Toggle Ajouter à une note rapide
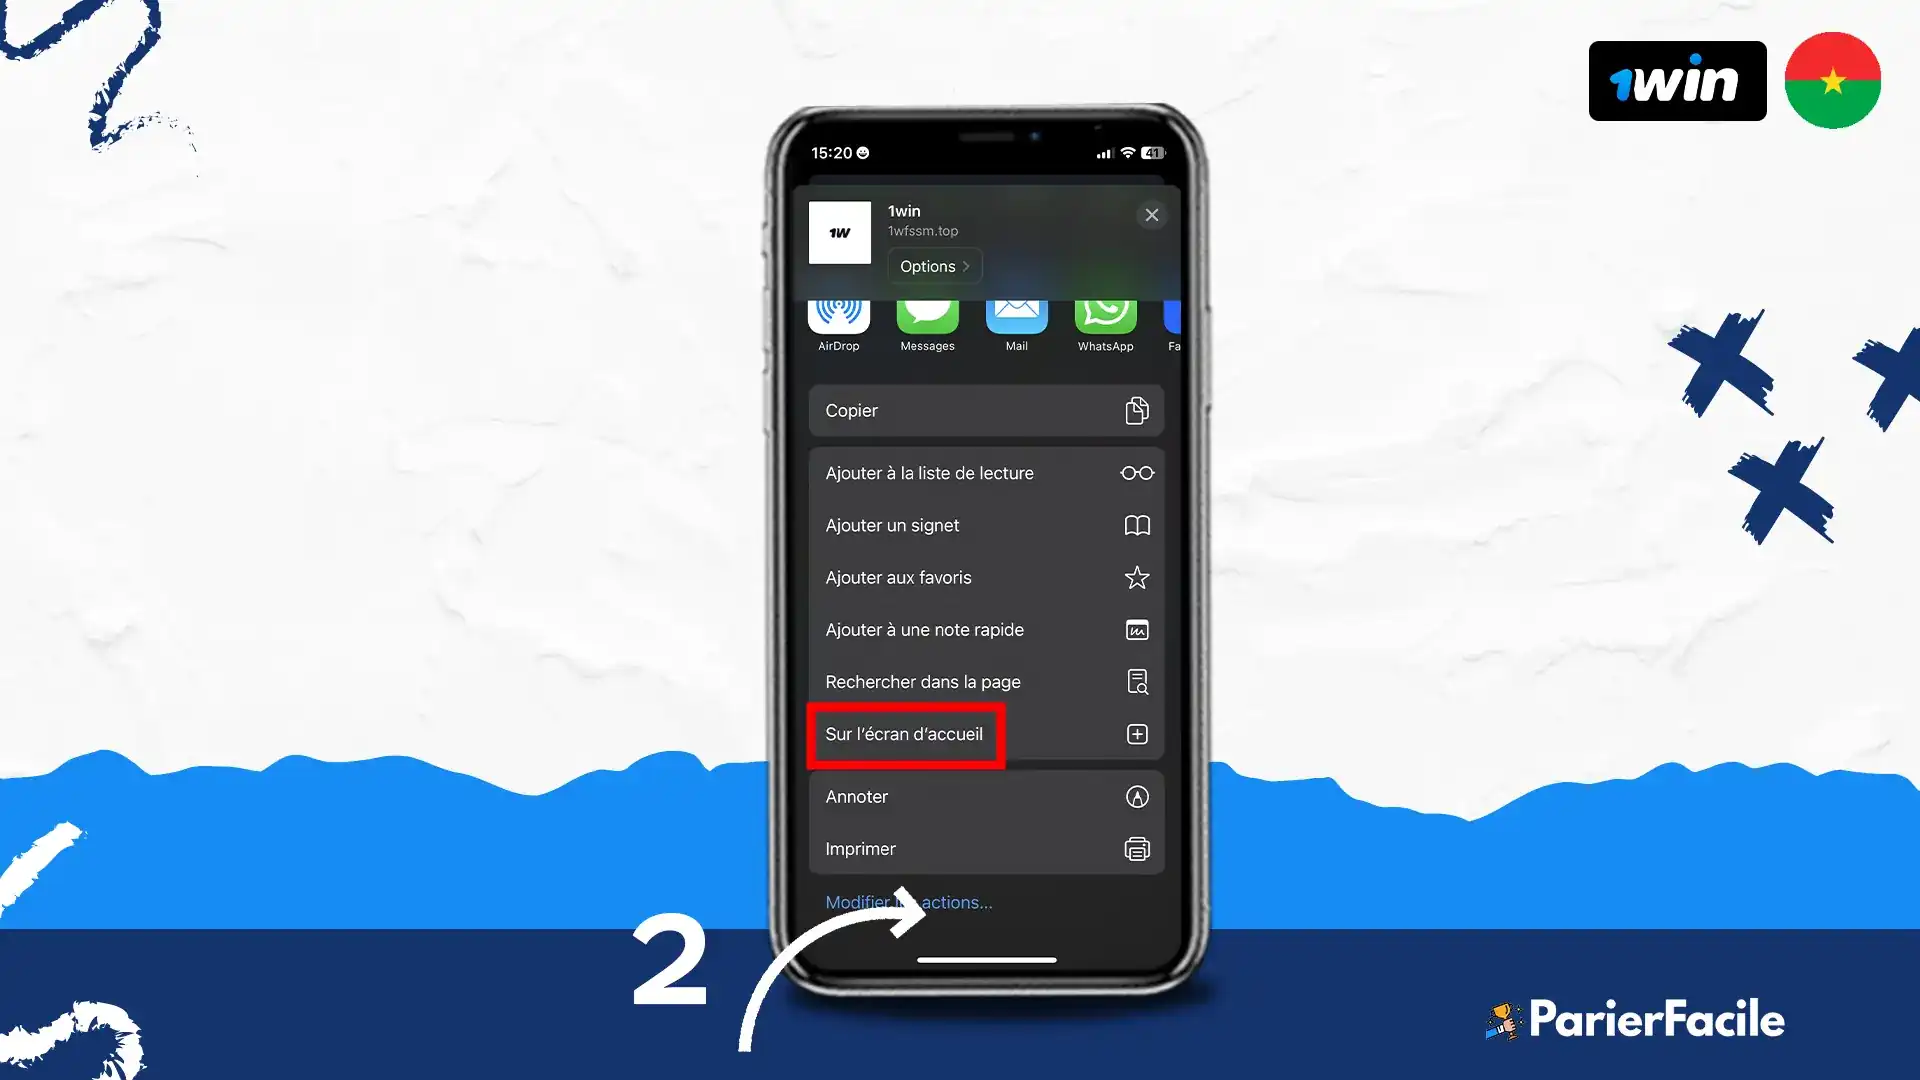This screenshot has height=1080, width=1920. [985, 629]
